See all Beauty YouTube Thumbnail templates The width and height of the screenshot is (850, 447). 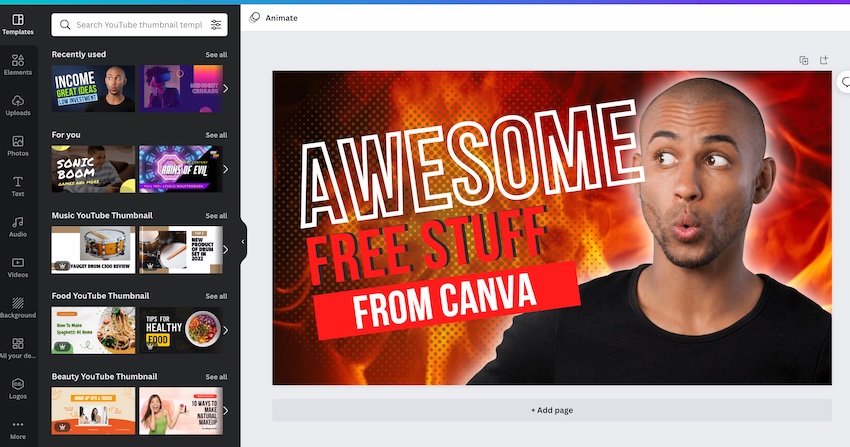pos(216,377)
